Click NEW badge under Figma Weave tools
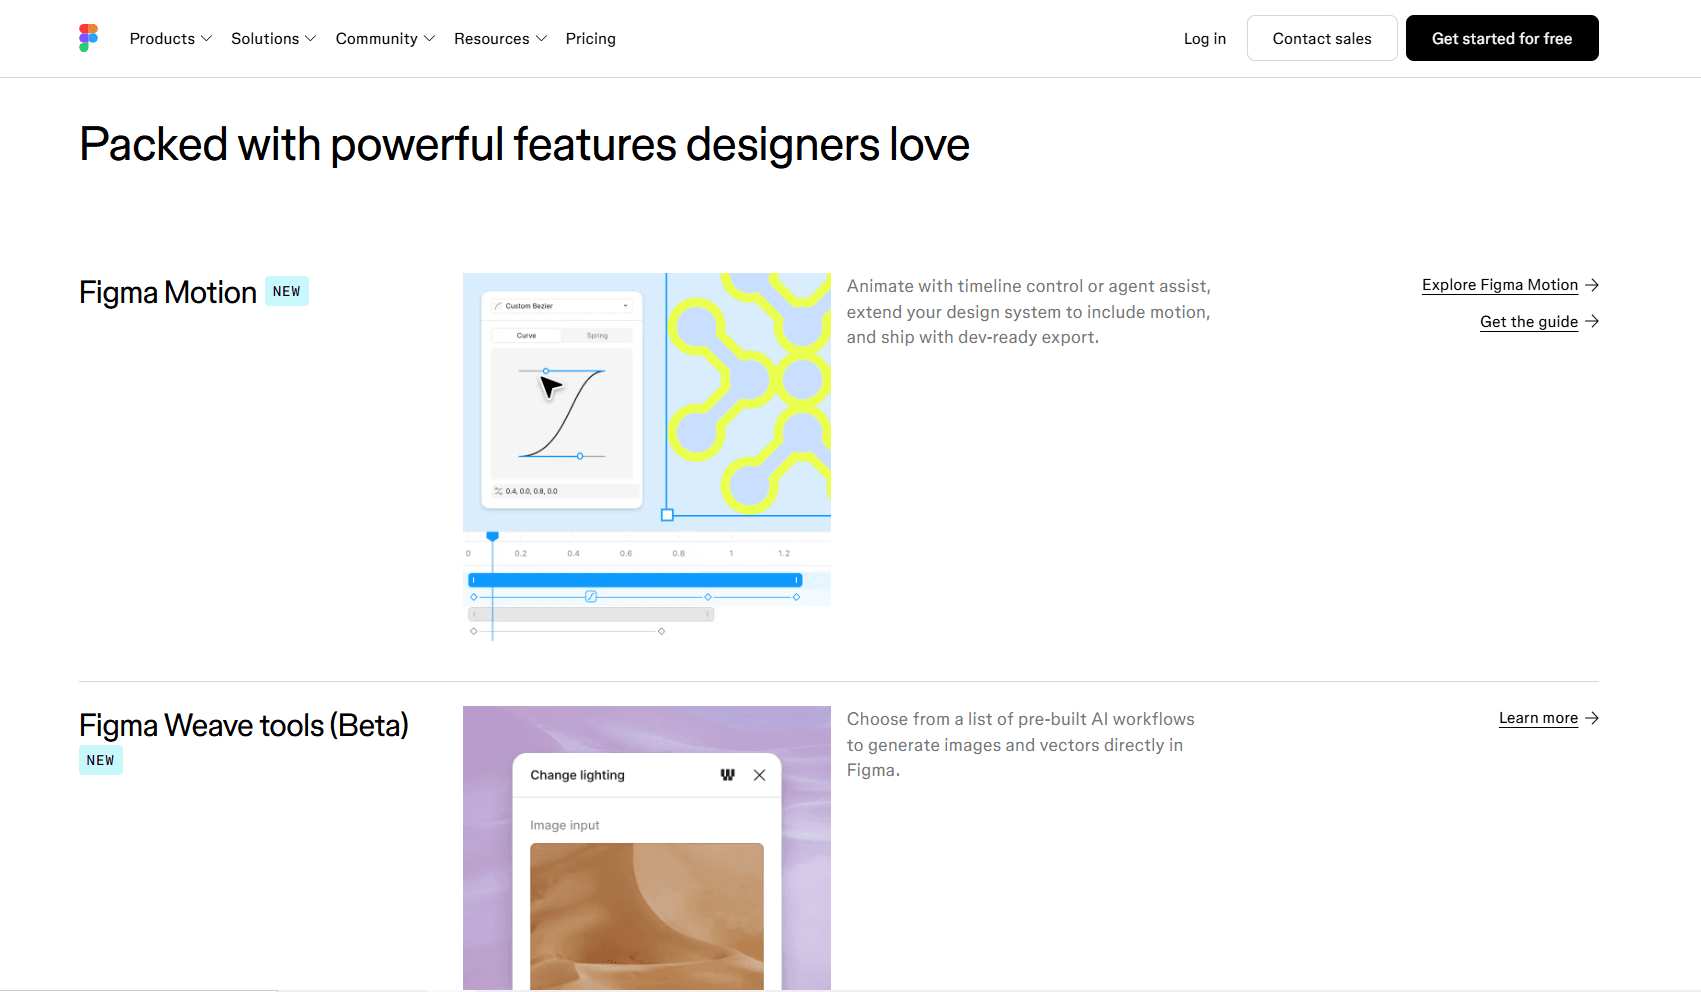The height and width of the screenshot is (992, 1701). [101, 760]
